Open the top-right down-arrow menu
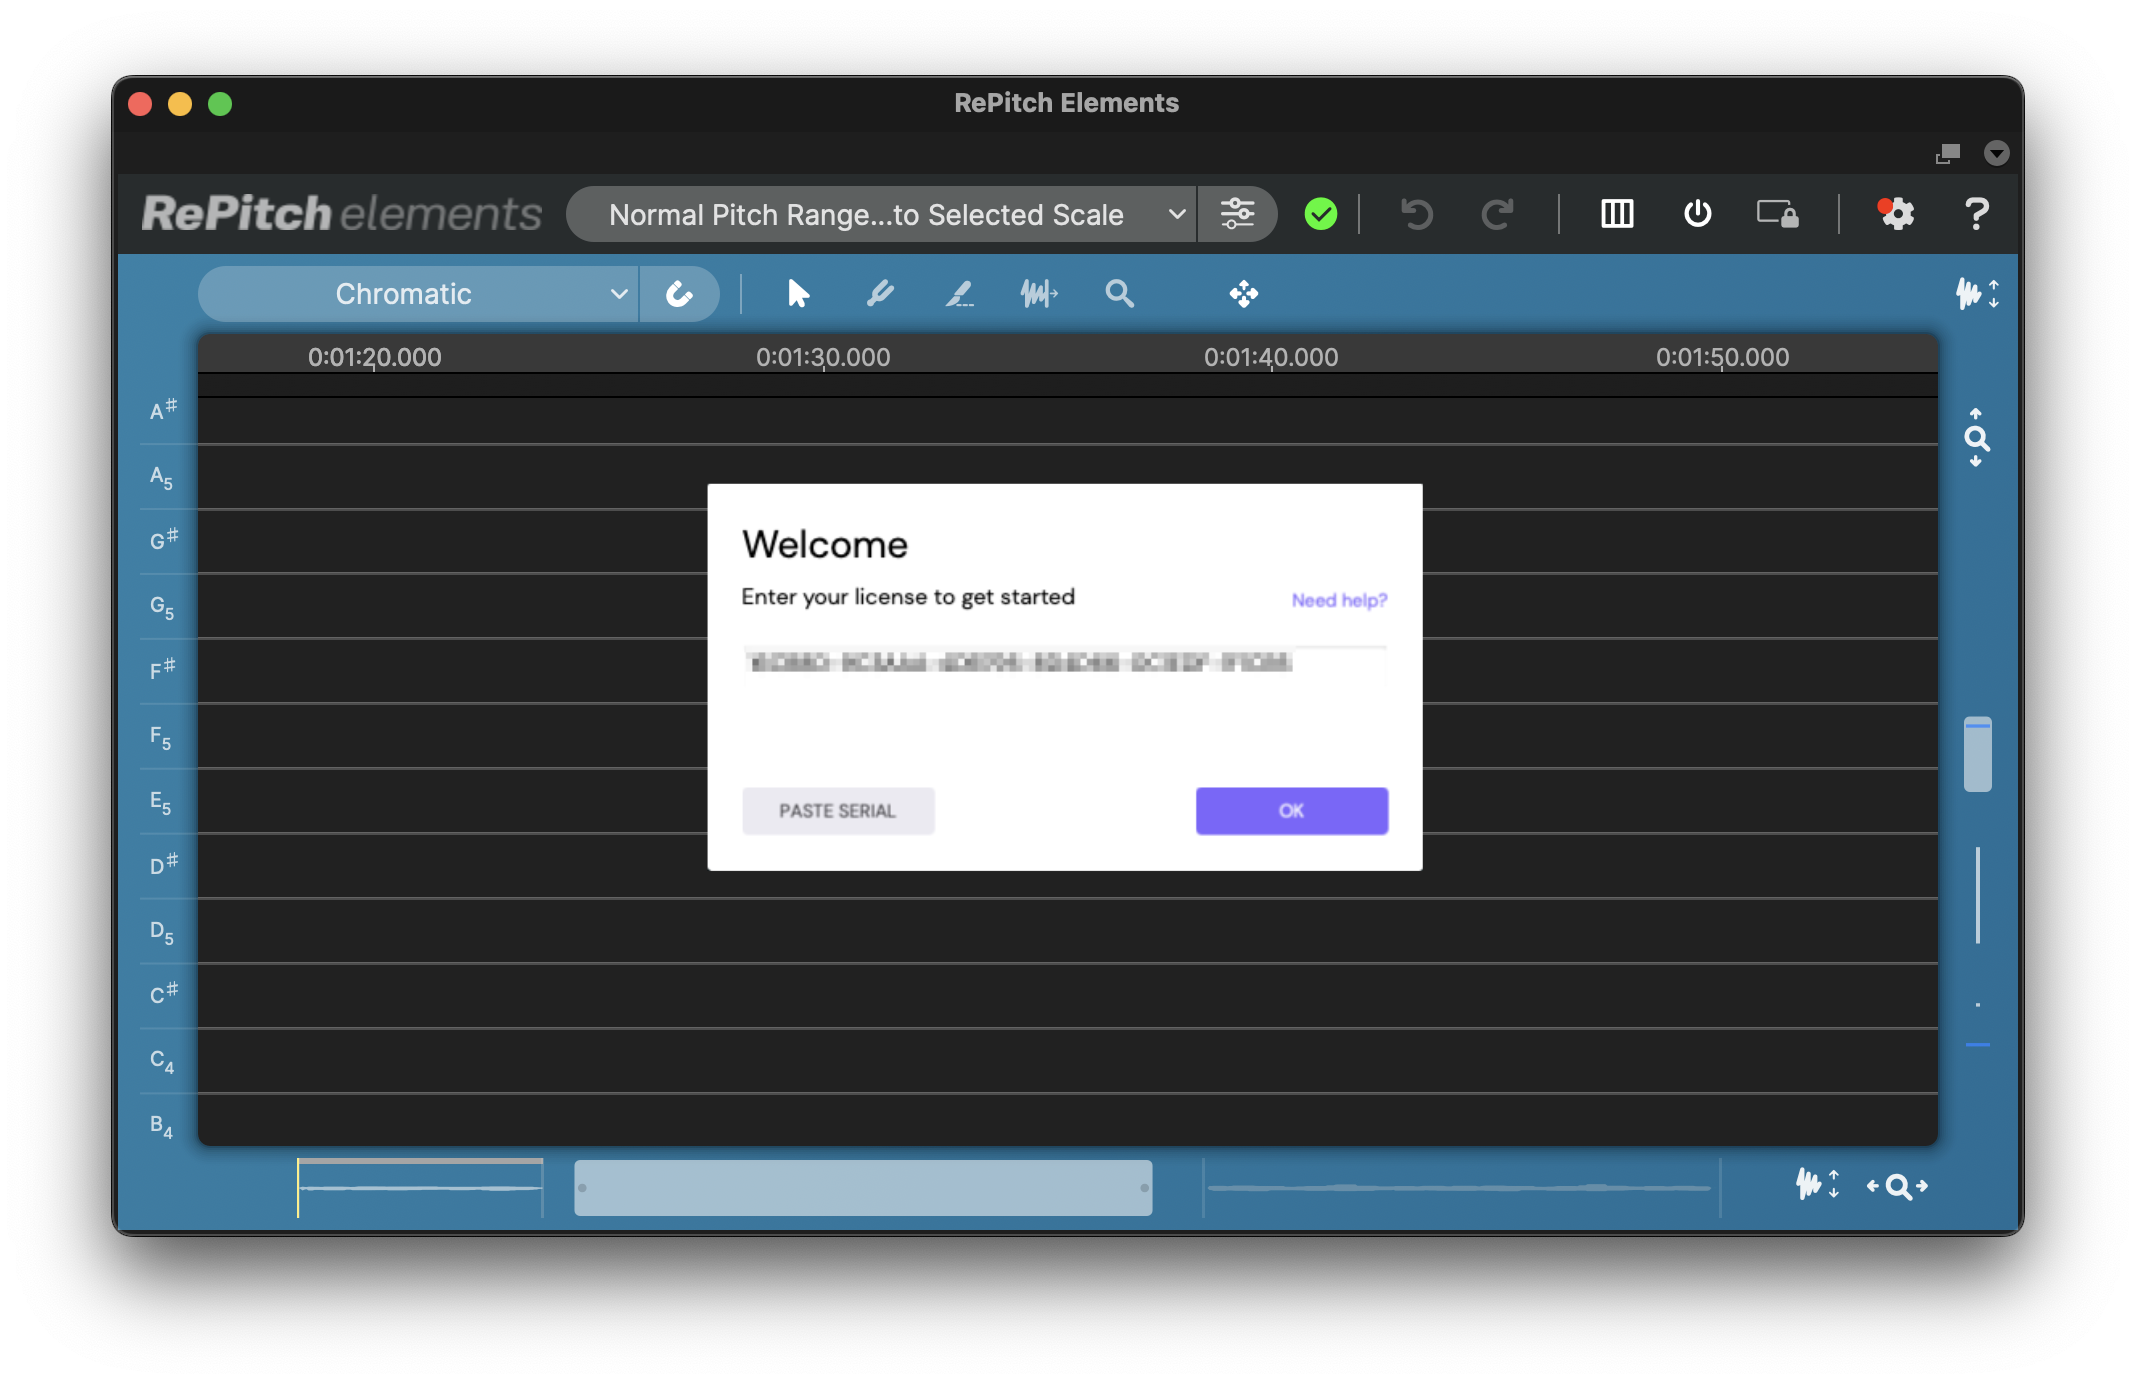 click(1996, 153)
